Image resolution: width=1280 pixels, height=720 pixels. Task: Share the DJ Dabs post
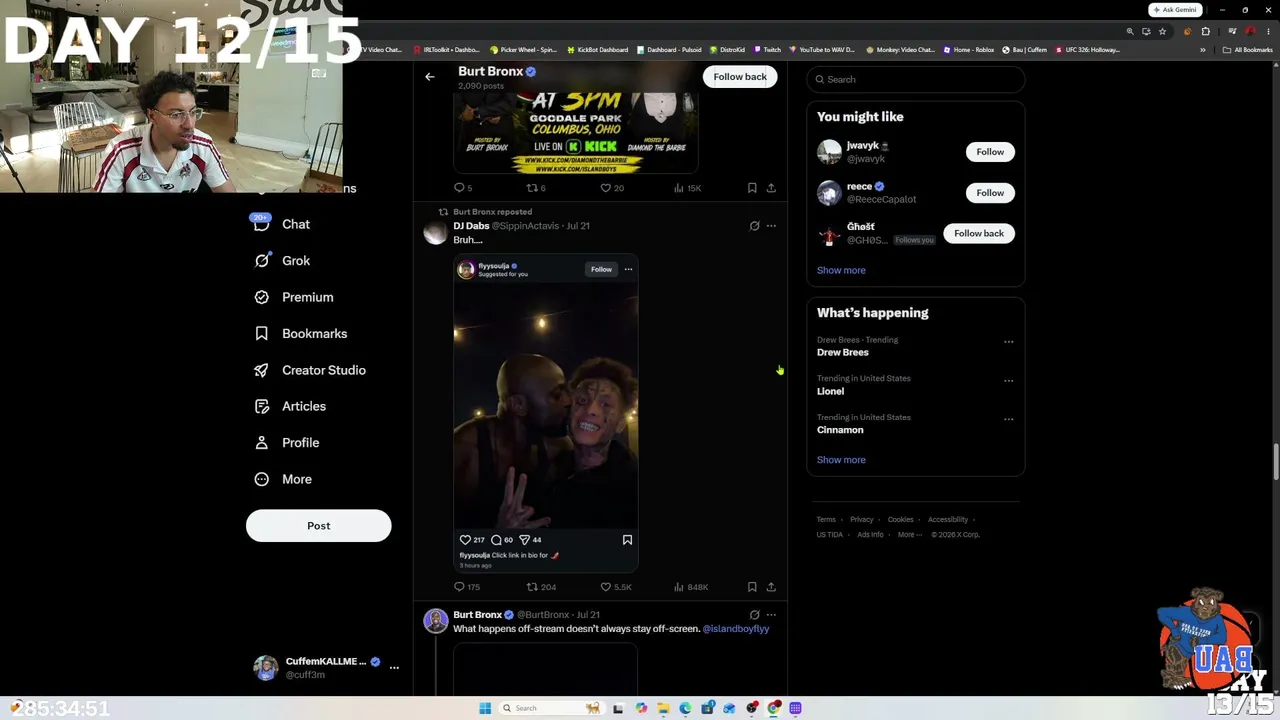point(771,587)
